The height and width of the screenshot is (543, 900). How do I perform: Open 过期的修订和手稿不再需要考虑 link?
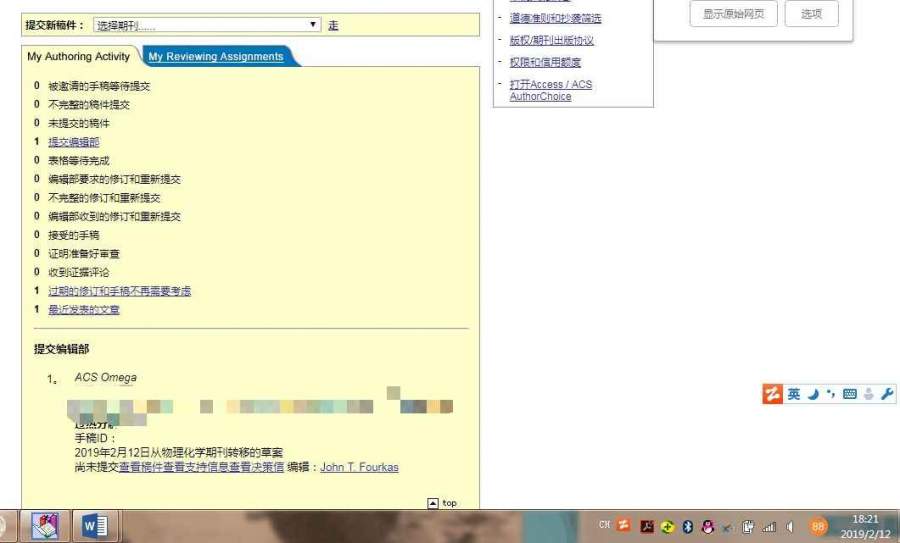(x=119, y=291)
